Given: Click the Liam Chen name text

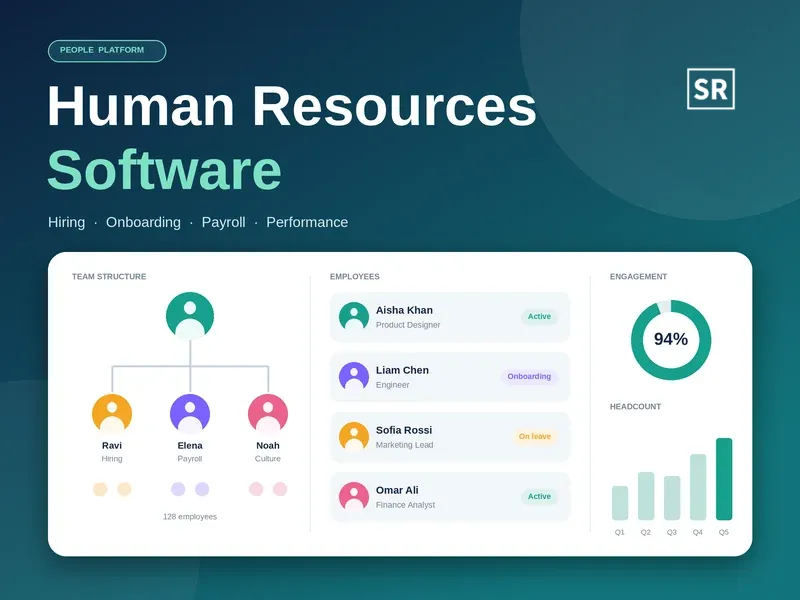Looking at the screenshot, I should (402, 370).
